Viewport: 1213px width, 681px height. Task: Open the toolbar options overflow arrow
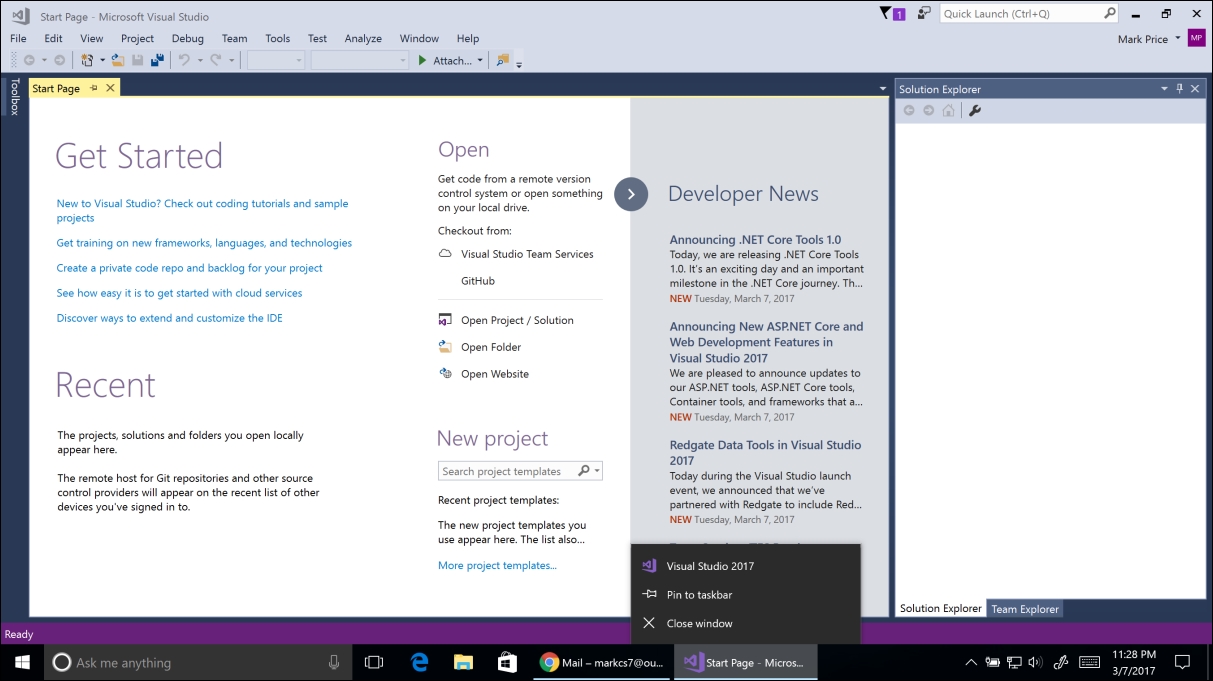pos(519,63)
